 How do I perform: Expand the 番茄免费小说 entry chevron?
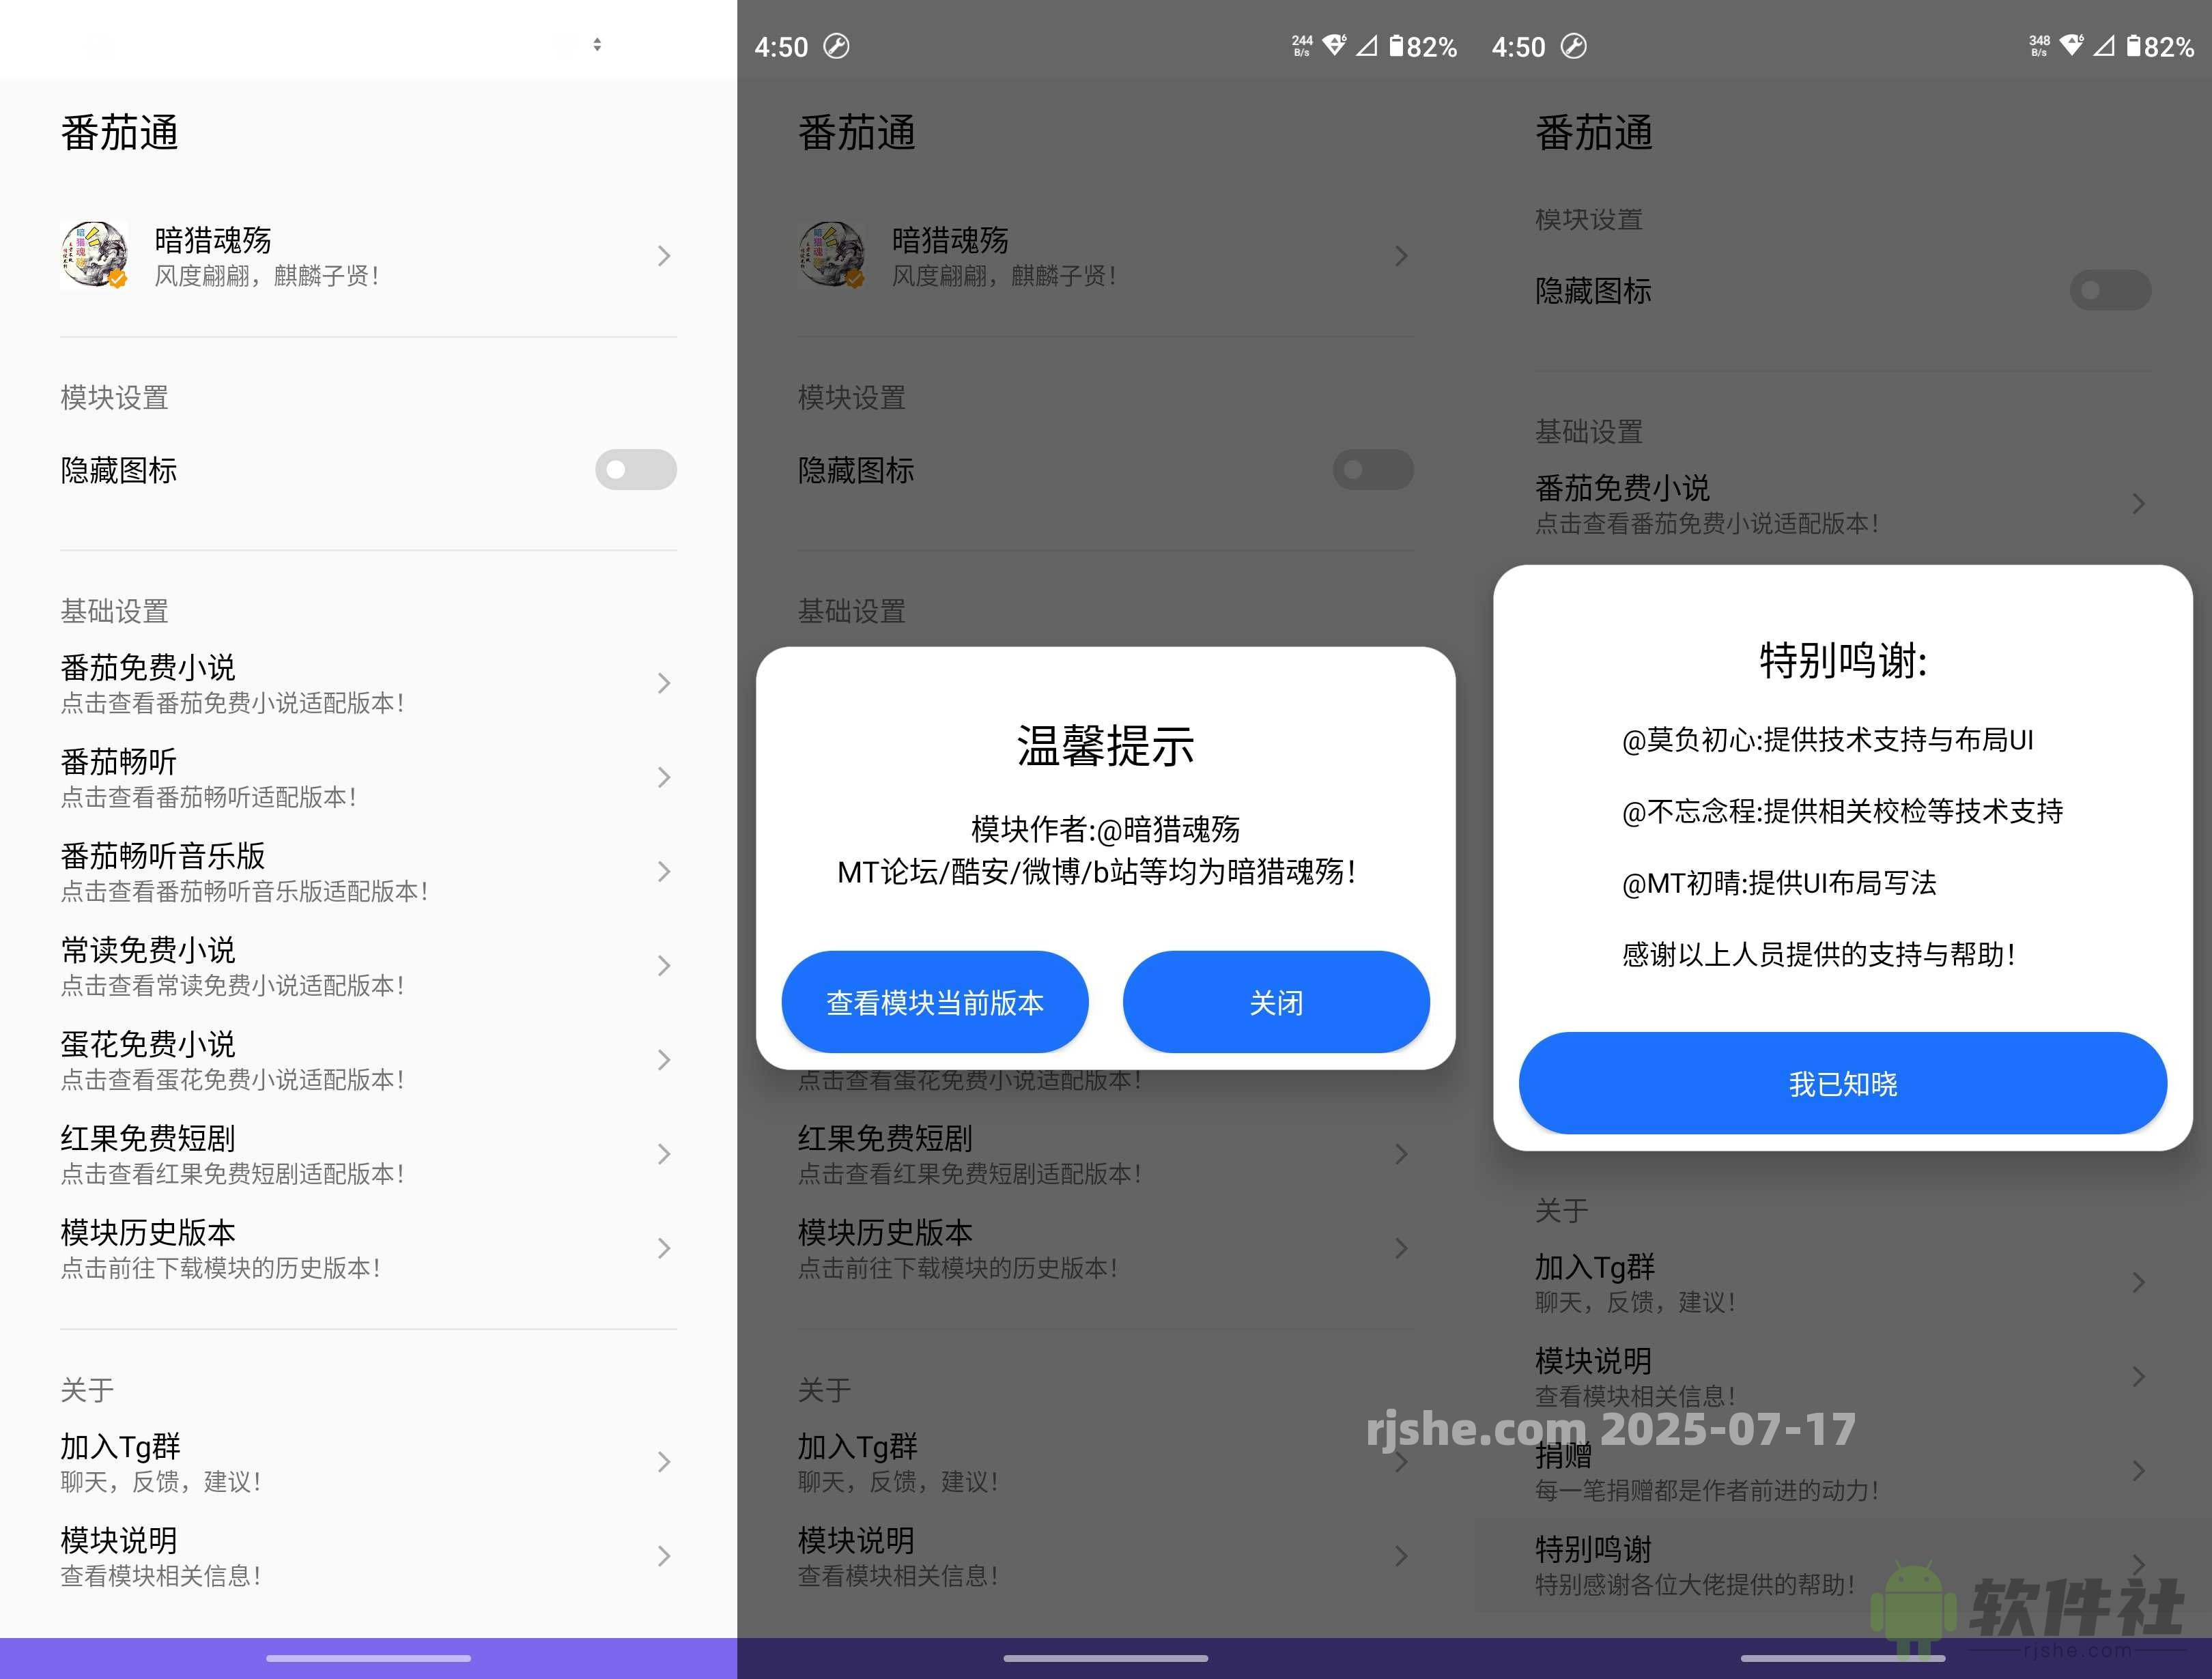click(664, 683)
